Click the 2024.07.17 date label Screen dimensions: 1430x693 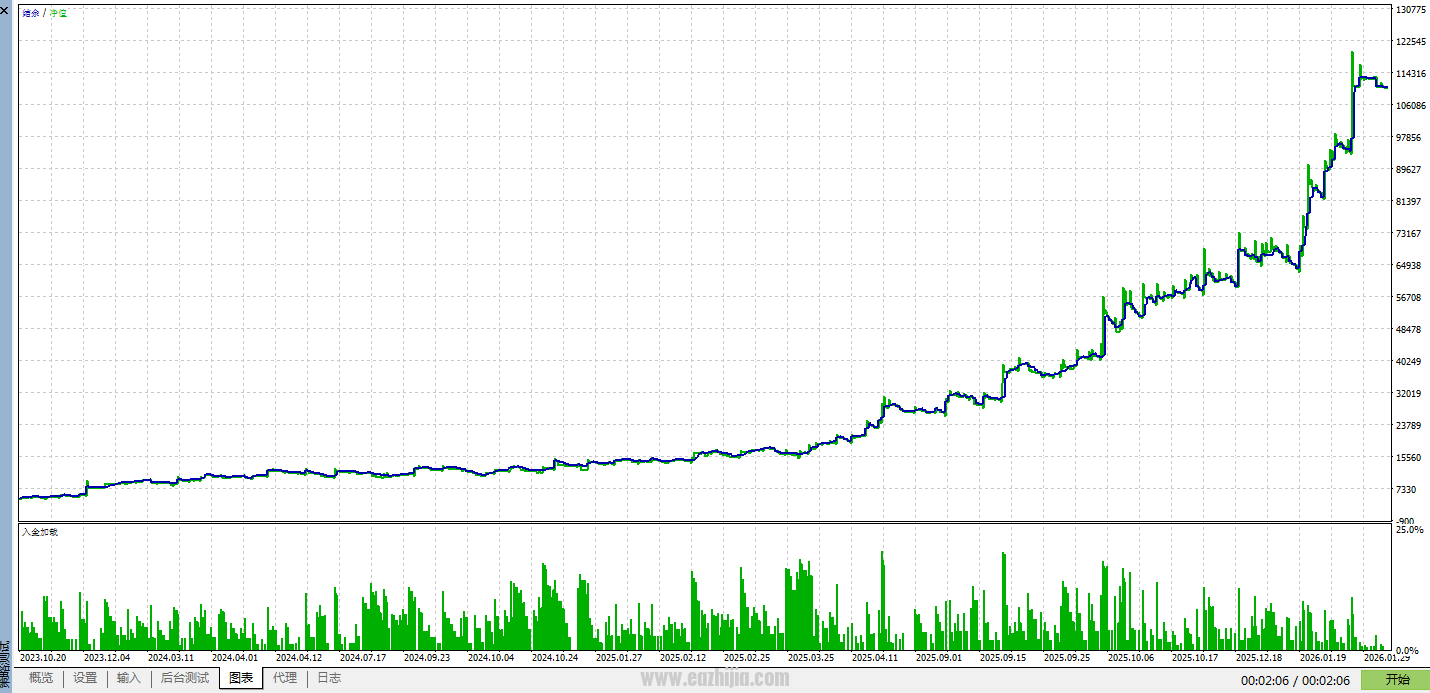(363, 658)
